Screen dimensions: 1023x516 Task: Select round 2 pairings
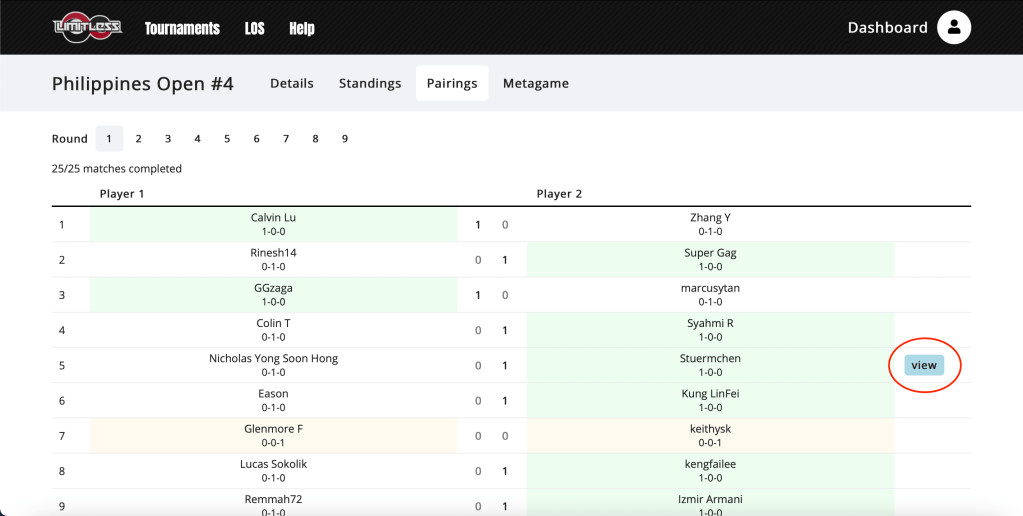(x=139, y=139)
